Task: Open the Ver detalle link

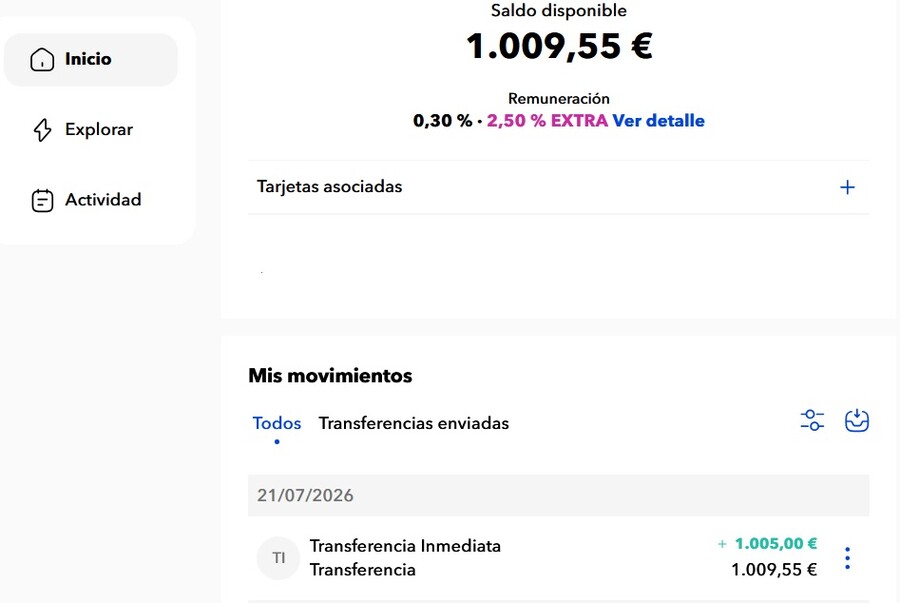Action: (658, 121)
